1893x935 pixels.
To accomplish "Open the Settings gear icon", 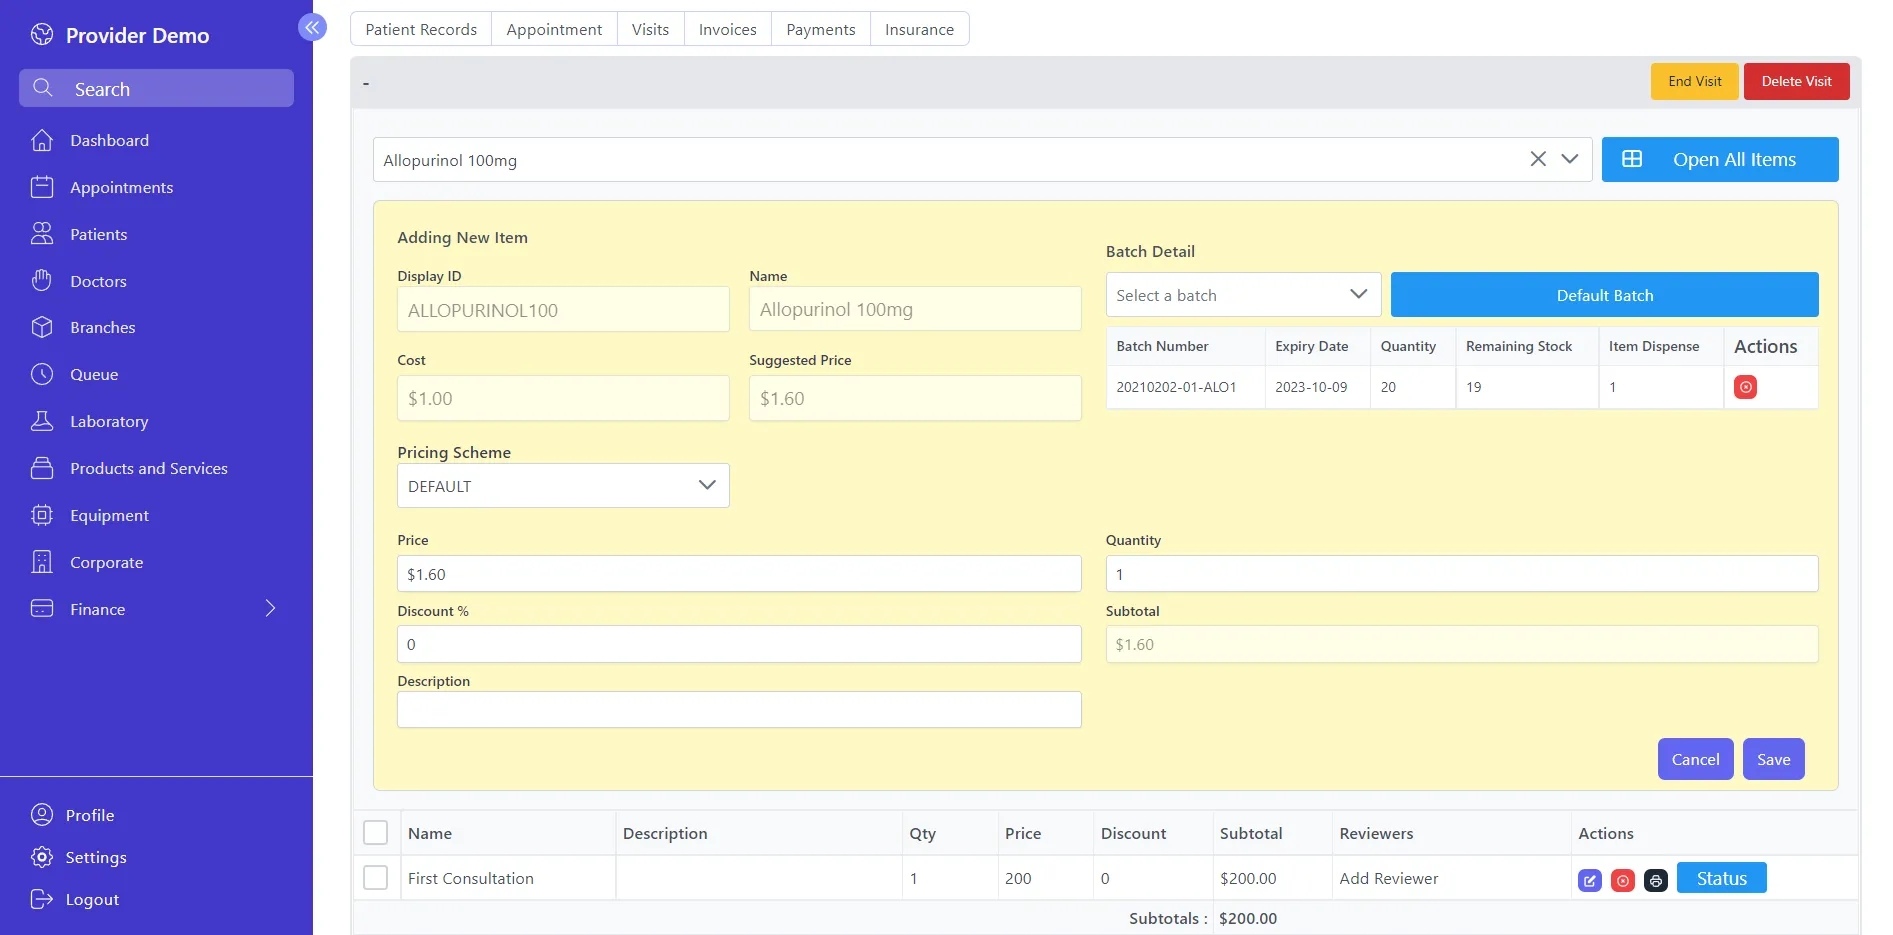I will coord(42,857).
